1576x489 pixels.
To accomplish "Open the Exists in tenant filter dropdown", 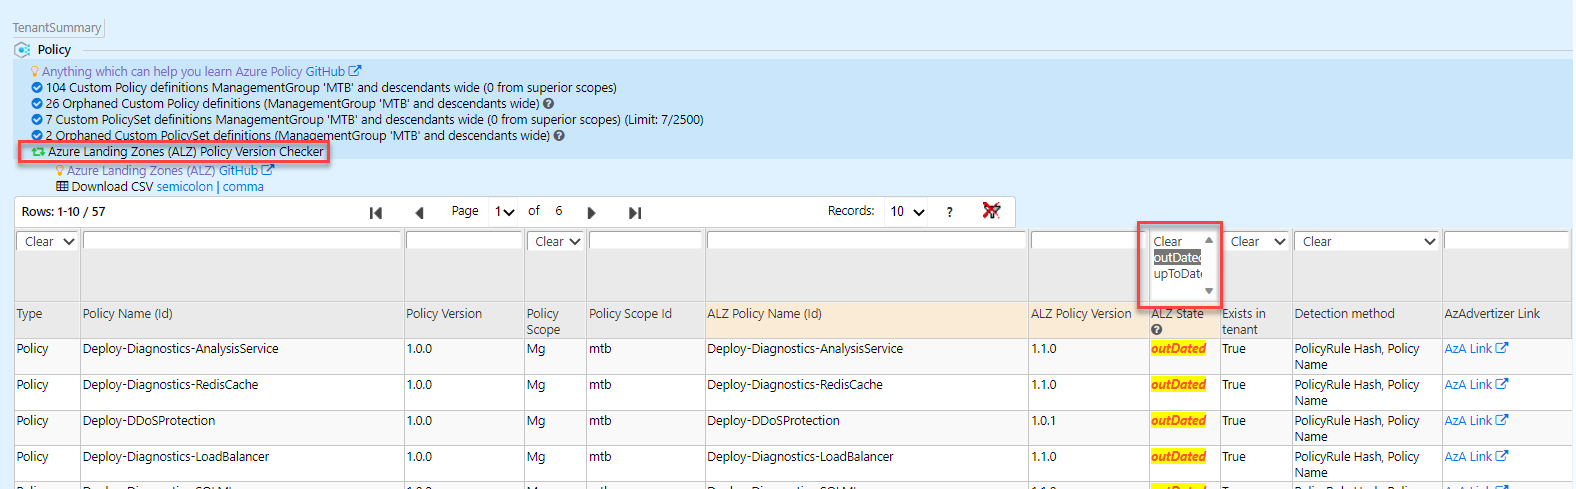I will [x=1255, y=242].
